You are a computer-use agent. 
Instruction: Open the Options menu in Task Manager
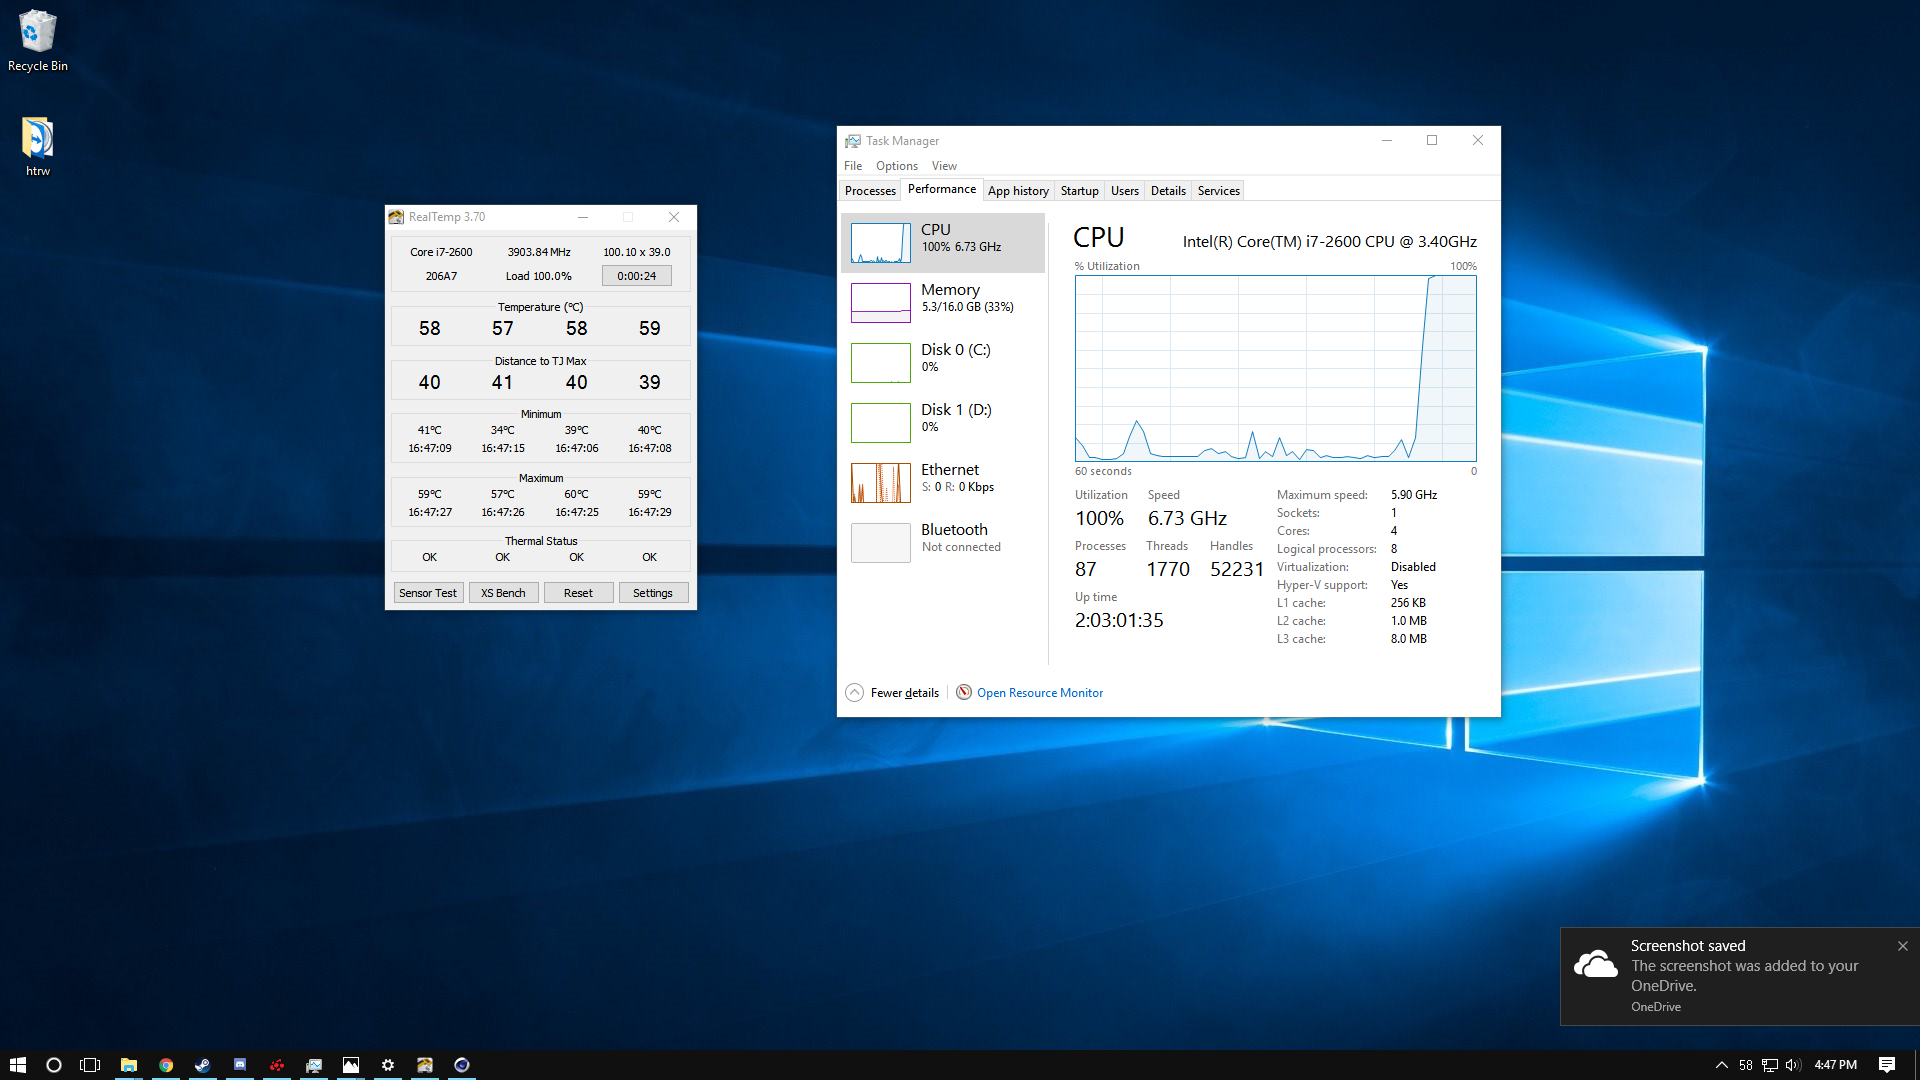(895, 164)
